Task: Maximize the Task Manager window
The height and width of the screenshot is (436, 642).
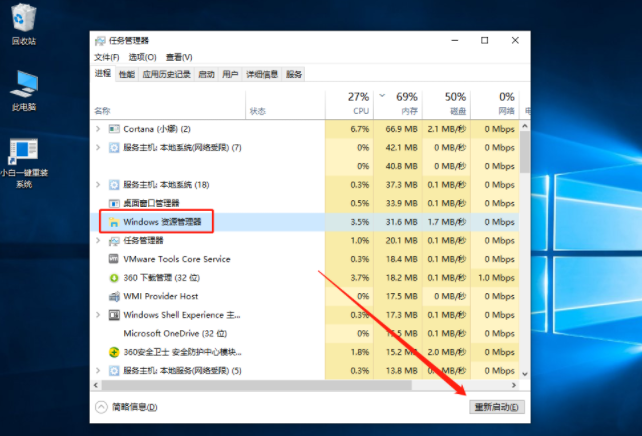Action: click(484, 40)
